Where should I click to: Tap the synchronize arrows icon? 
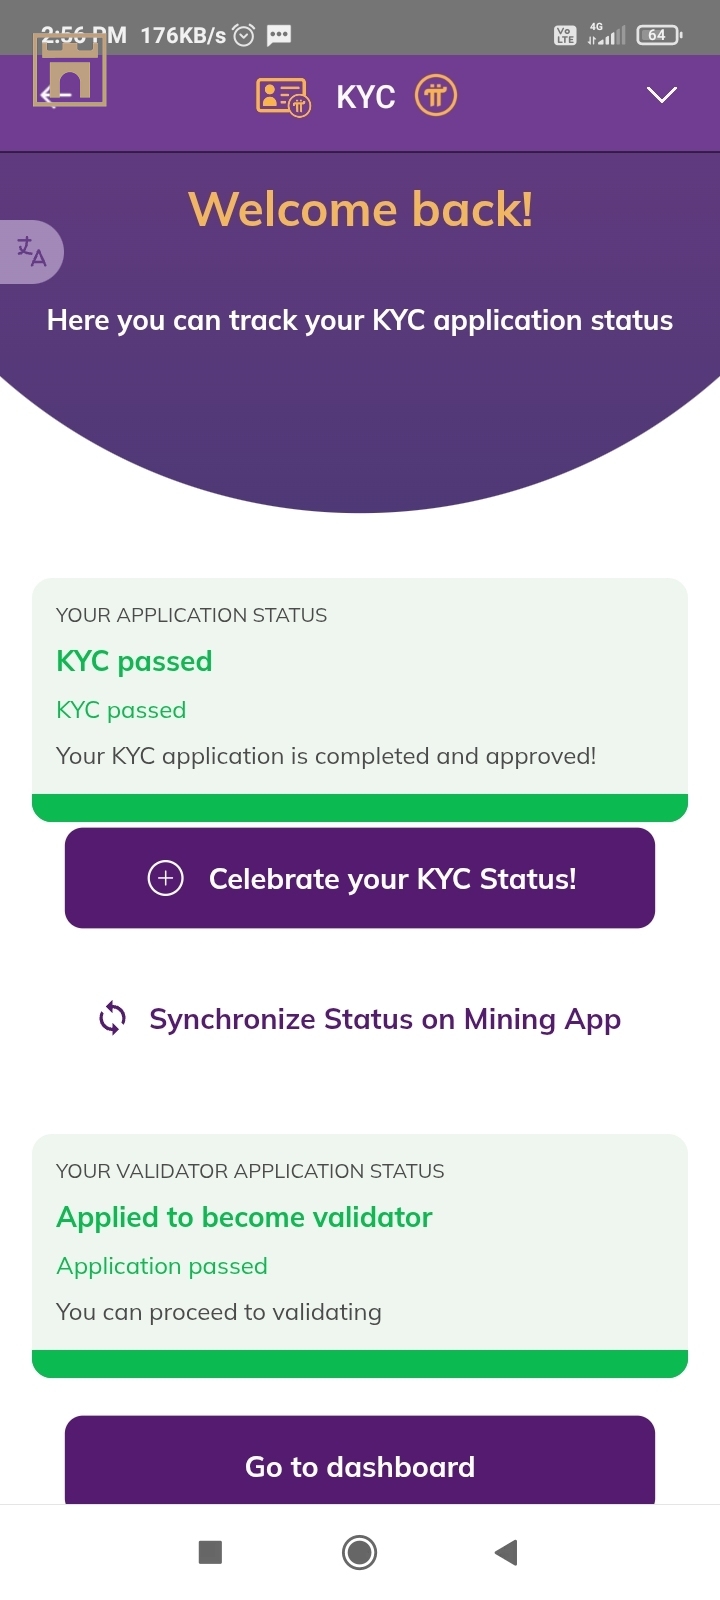[x=112, y=1019]
